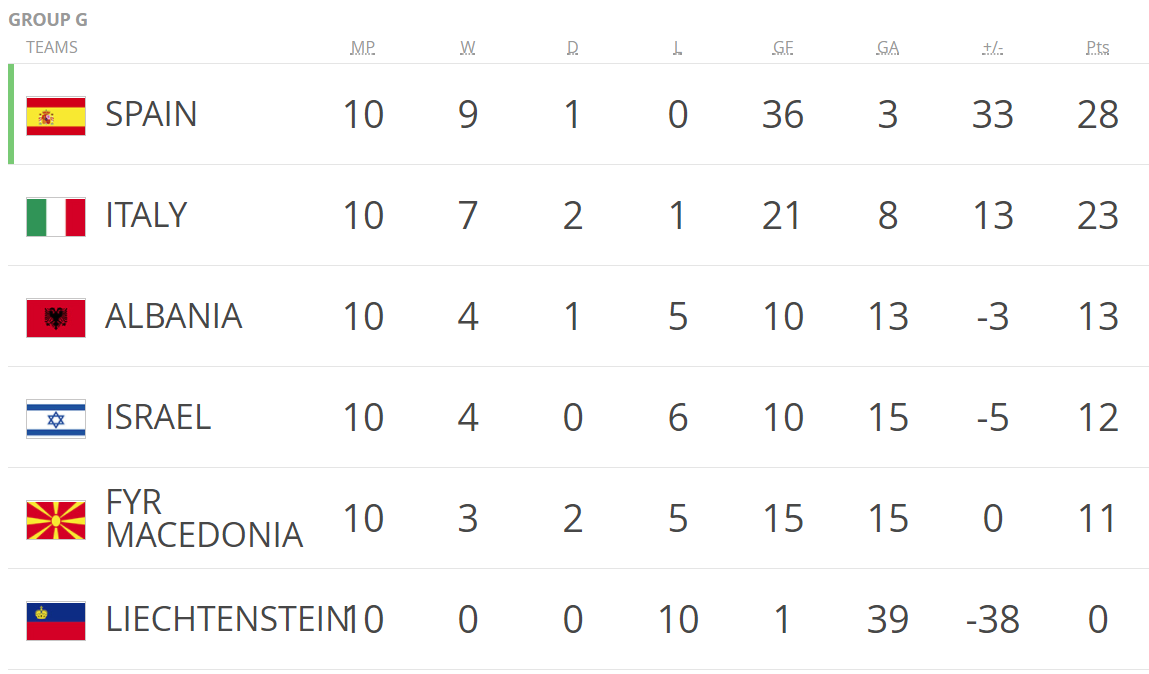
Task: Open the FYR MACEDONIA team page
Action: 204,519
